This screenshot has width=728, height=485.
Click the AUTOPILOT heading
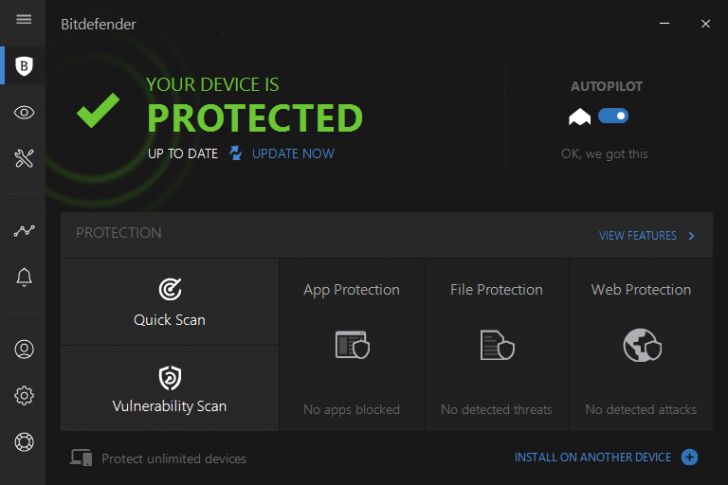click(606, 86)
